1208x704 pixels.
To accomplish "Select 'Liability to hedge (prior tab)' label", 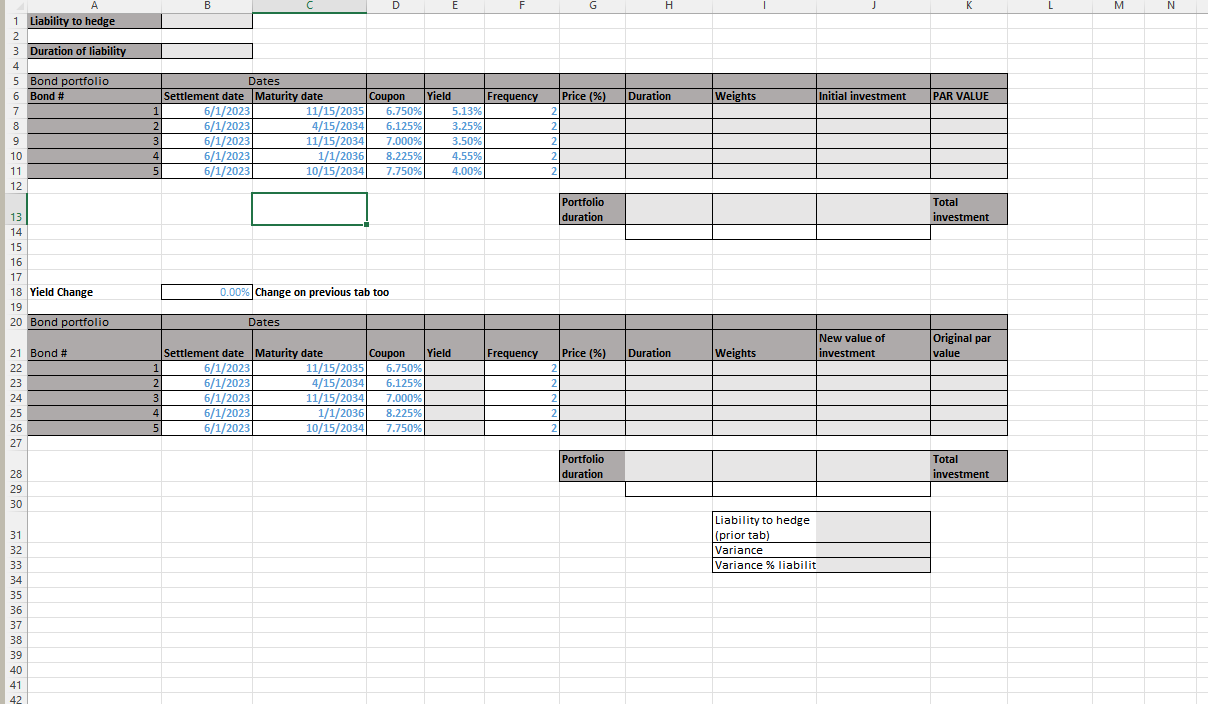I will point(765,527).
